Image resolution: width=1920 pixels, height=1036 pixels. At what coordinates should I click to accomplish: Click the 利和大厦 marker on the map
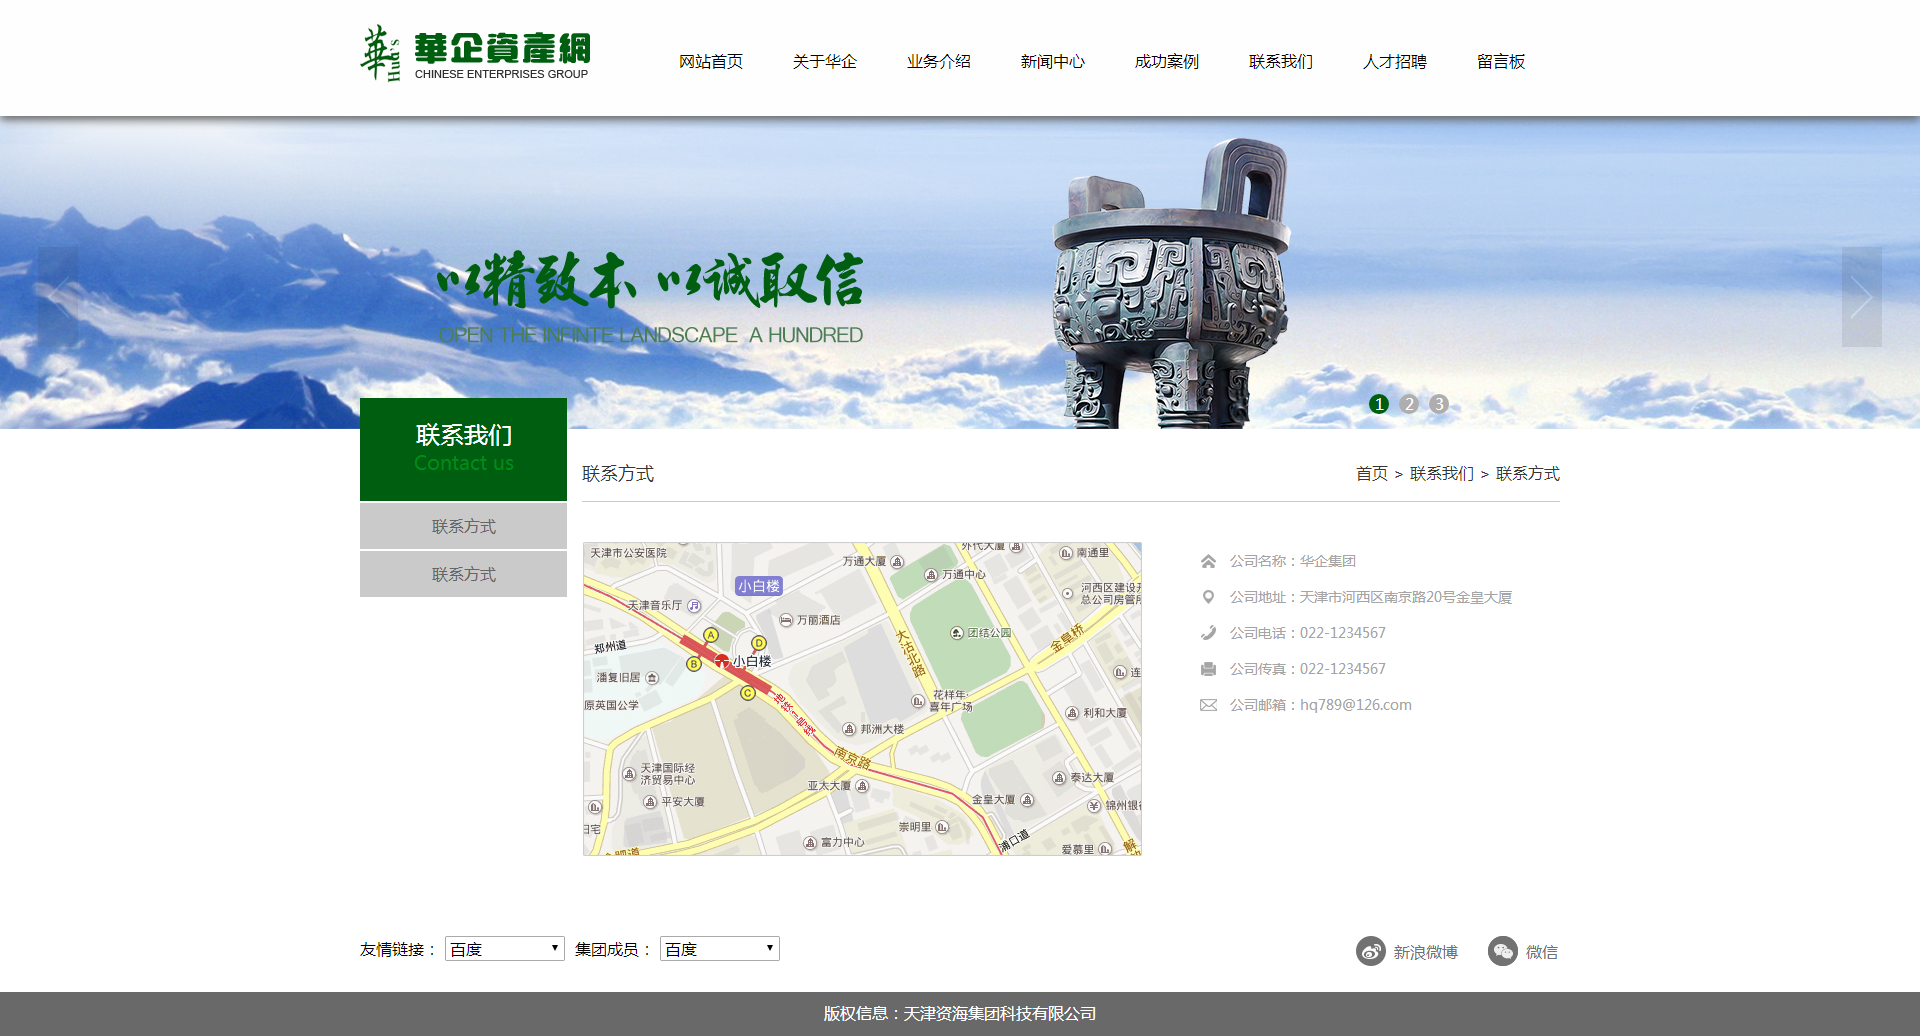coord(1072,713)
